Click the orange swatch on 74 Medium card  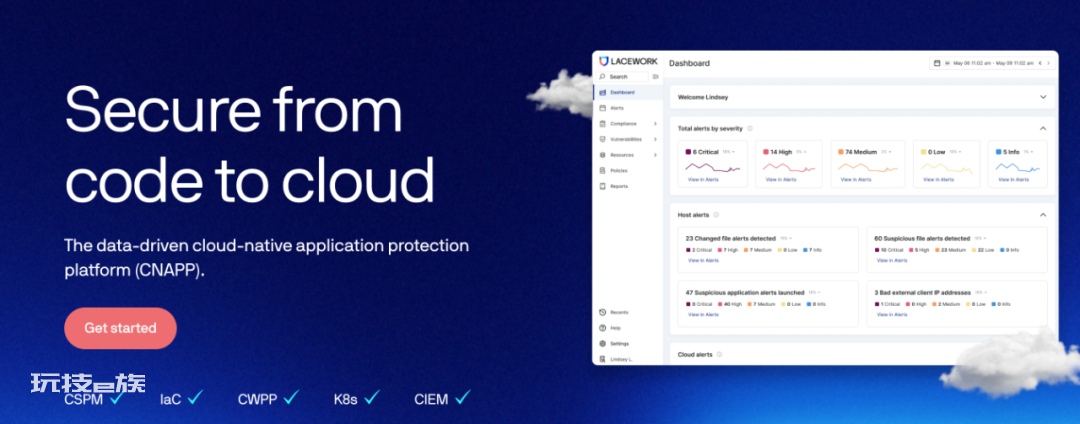click(x=841, y=151)
